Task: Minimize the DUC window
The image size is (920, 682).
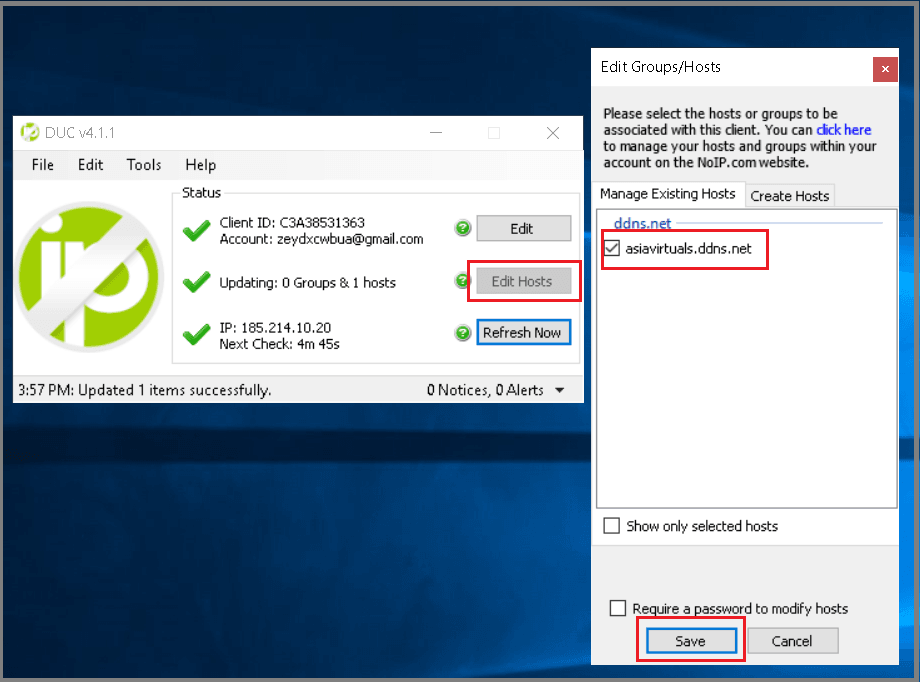Action: coord(435,133)
